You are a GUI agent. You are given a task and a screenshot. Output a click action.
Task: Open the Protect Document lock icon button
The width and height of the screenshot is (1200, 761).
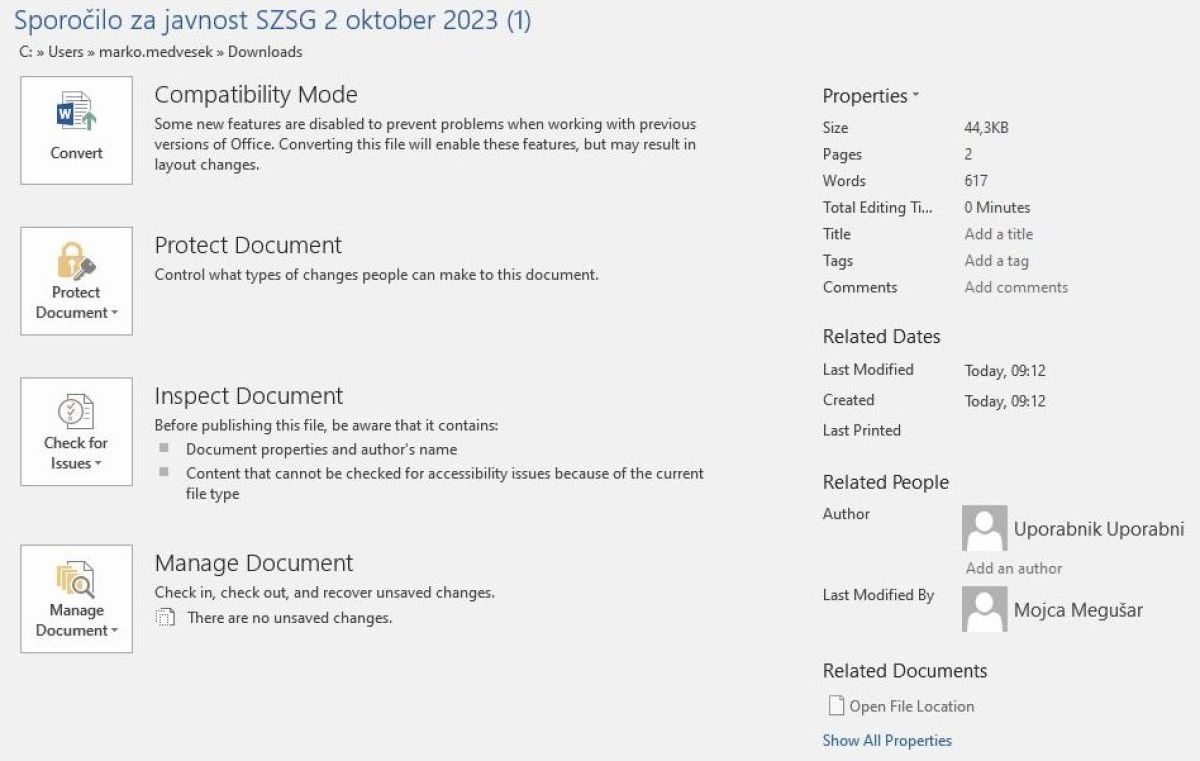pyautogui.click(x=76, y=262)
